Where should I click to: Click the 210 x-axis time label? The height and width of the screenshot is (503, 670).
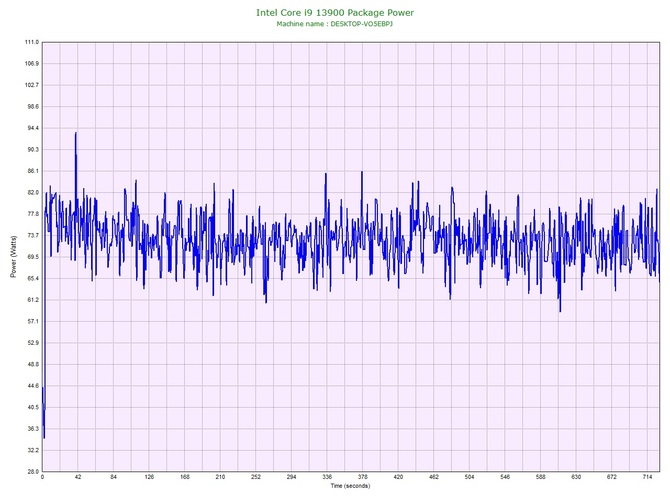[x=220, y=477]
